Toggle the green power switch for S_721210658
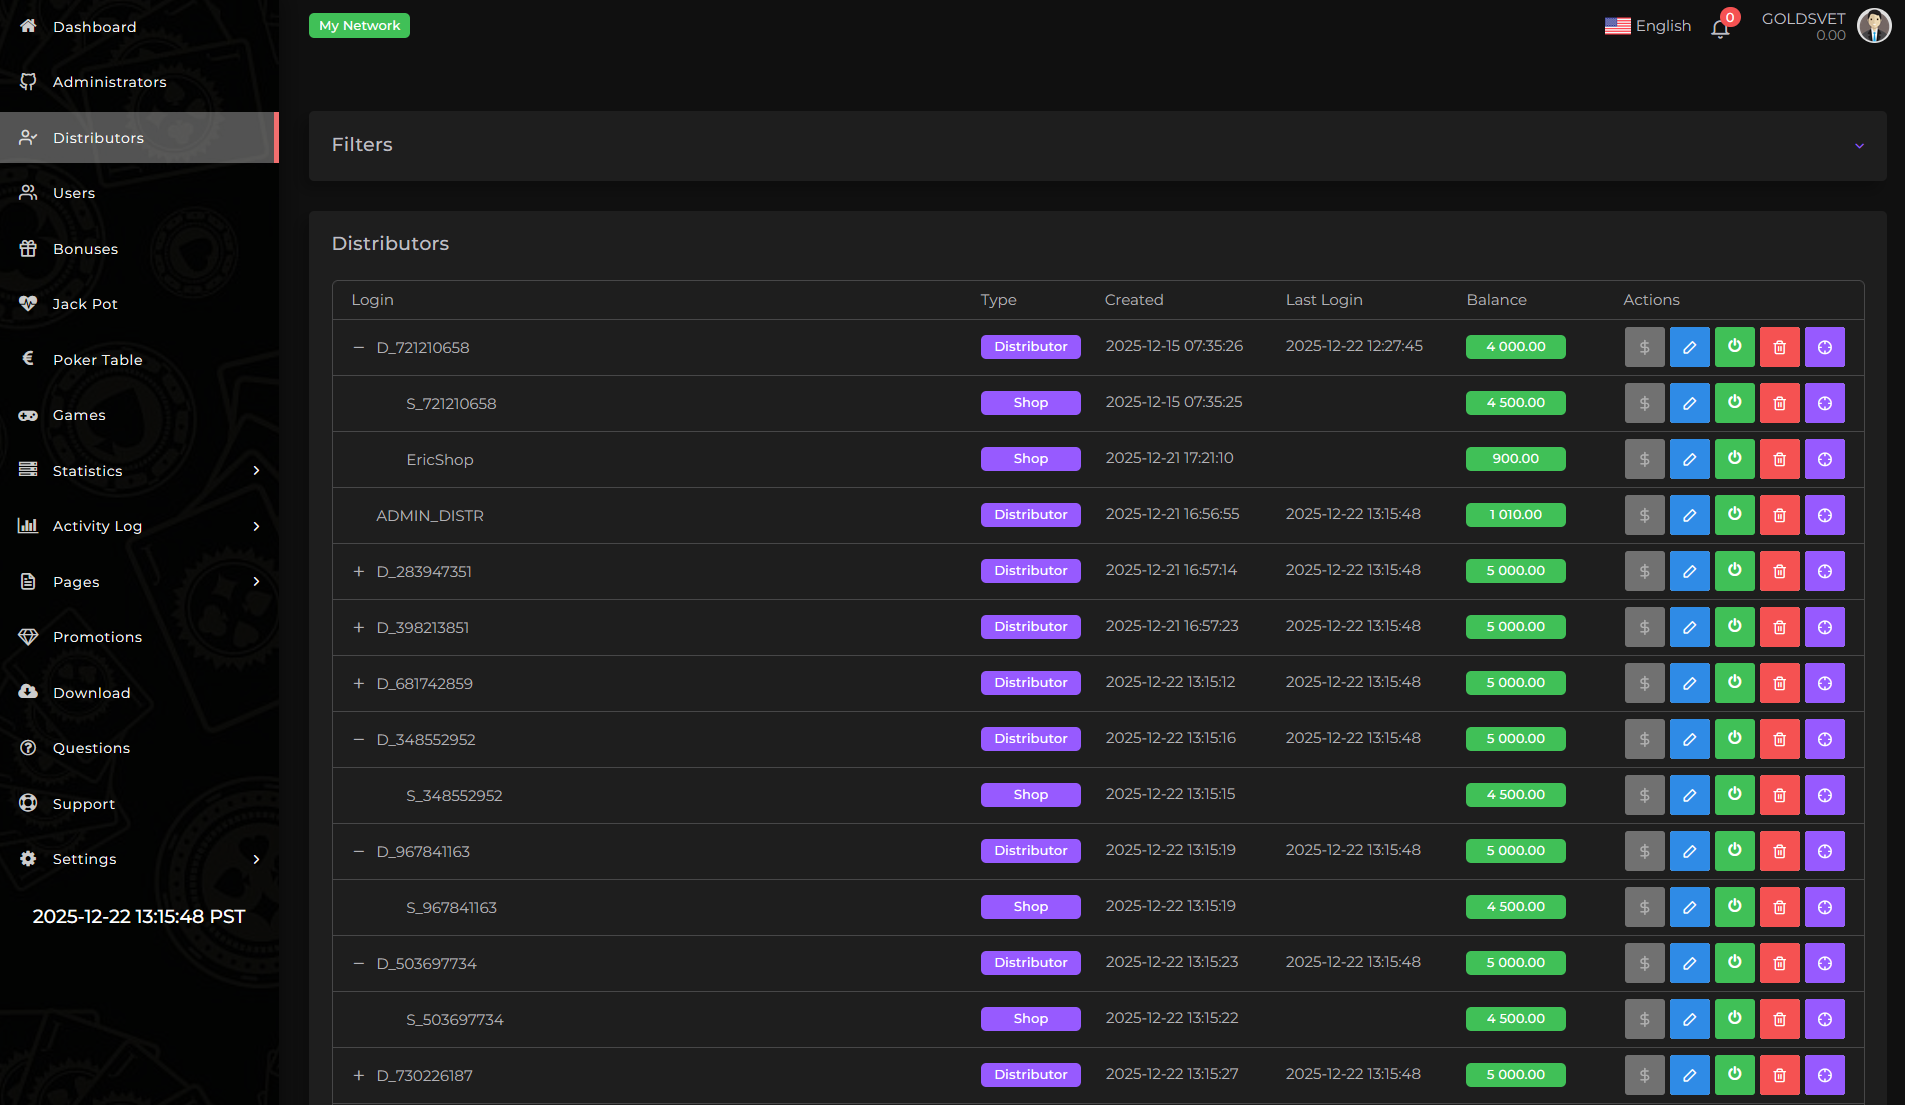 1734,403
